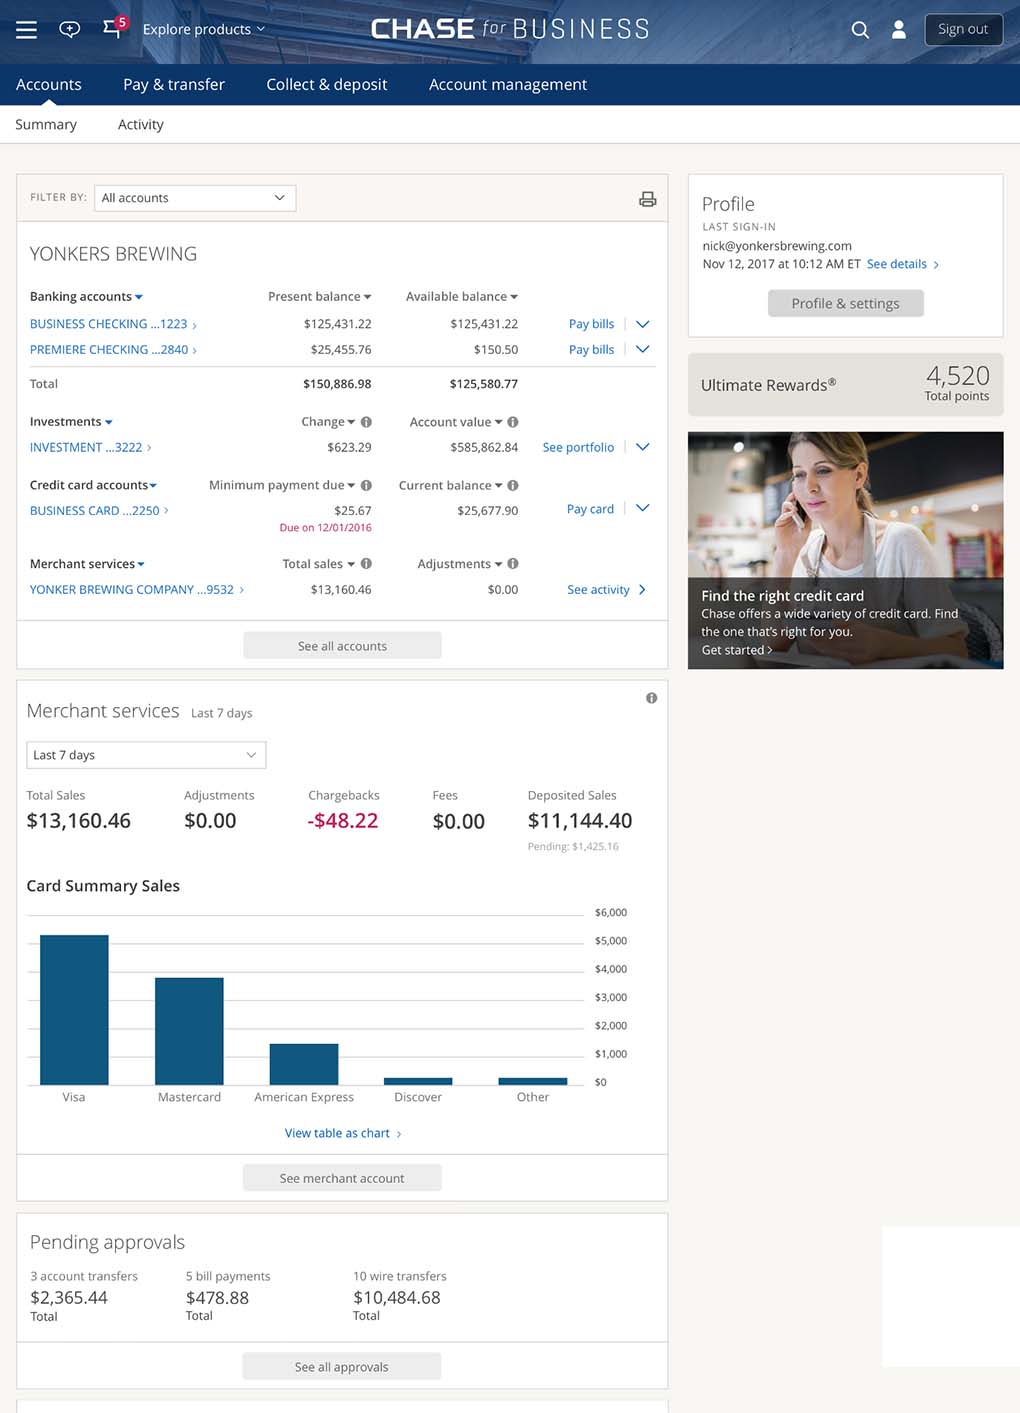
Task: Click the Chase for Business logo
Action: [x=510, y=29]
